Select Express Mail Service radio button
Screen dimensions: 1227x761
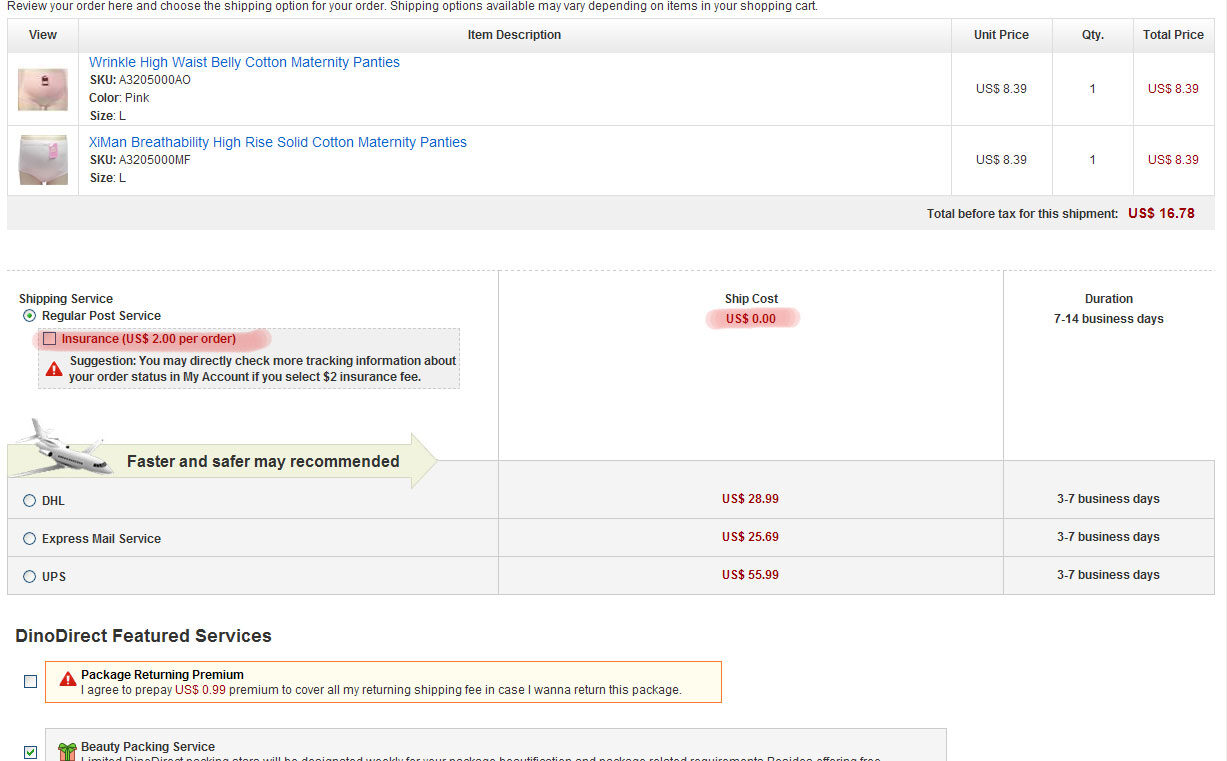[30, 539]
